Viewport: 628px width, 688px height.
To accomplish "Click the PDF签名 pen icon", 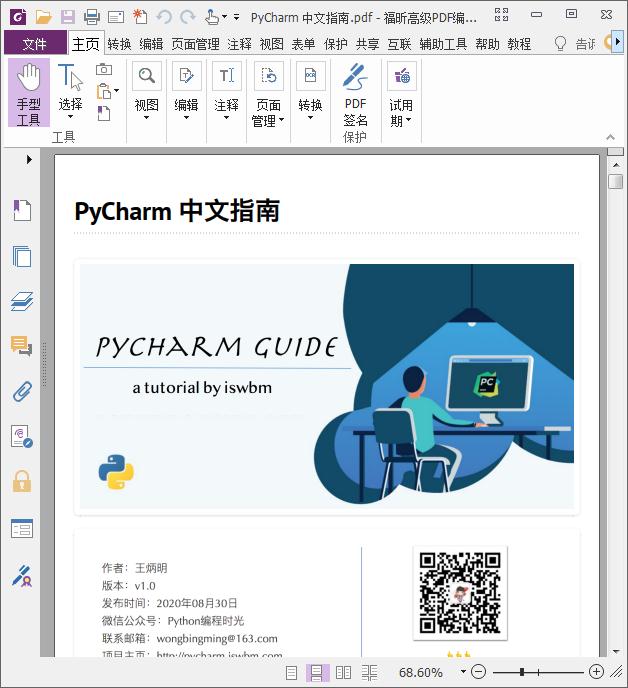I will click(x=355, y=77).
